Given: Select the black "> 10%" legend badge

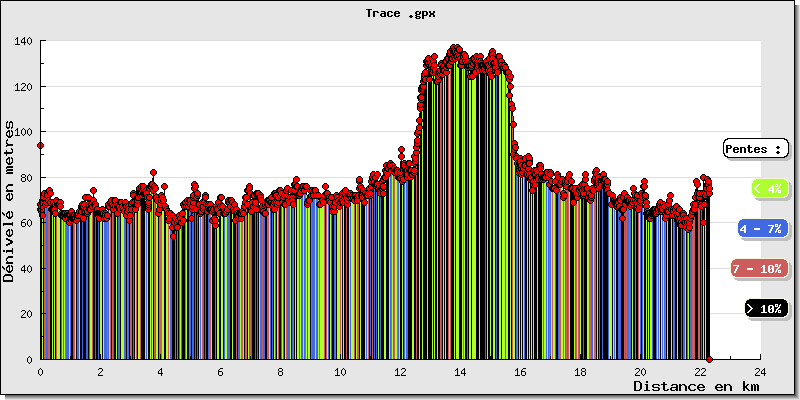Looking at the screenshot, I should tap(767, 309).
